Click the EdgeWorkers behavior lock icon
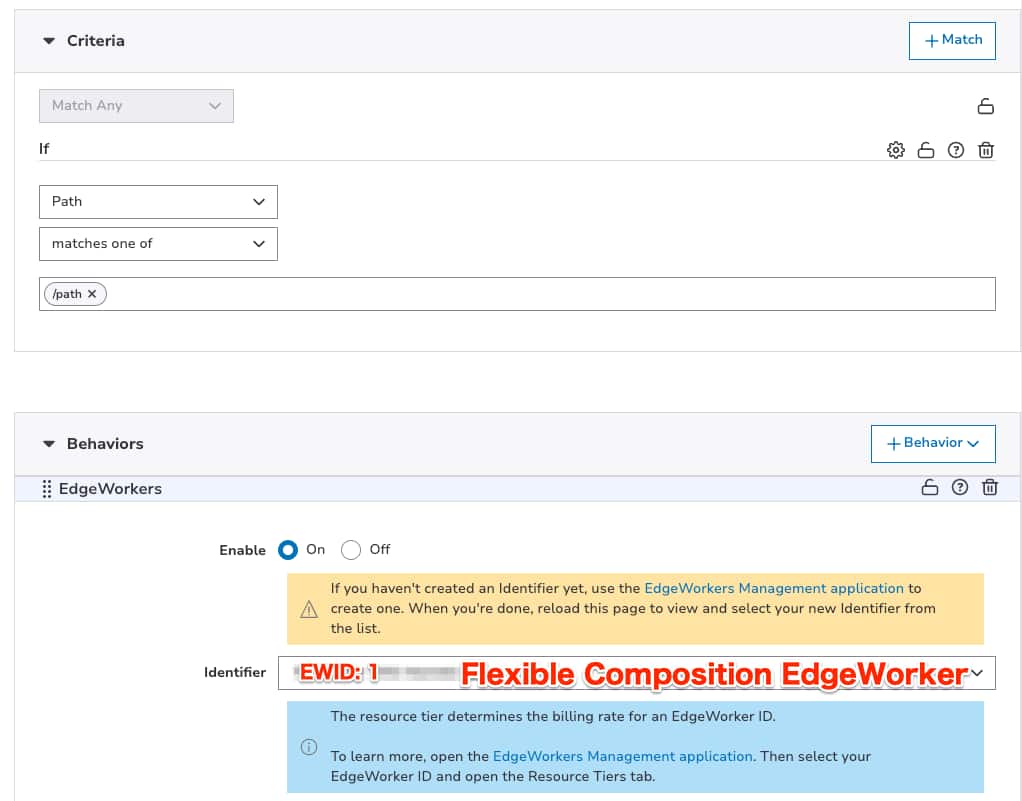 930,488
